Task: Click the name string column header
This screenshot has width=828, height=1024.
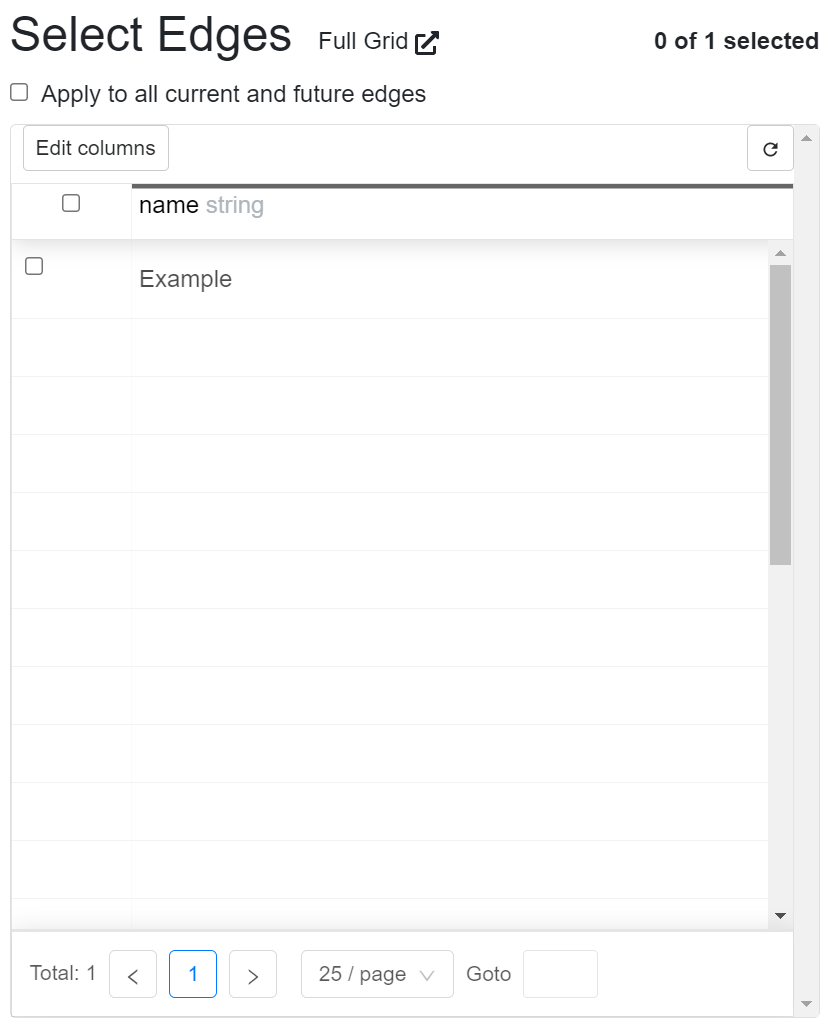Action: coord(201,206)
